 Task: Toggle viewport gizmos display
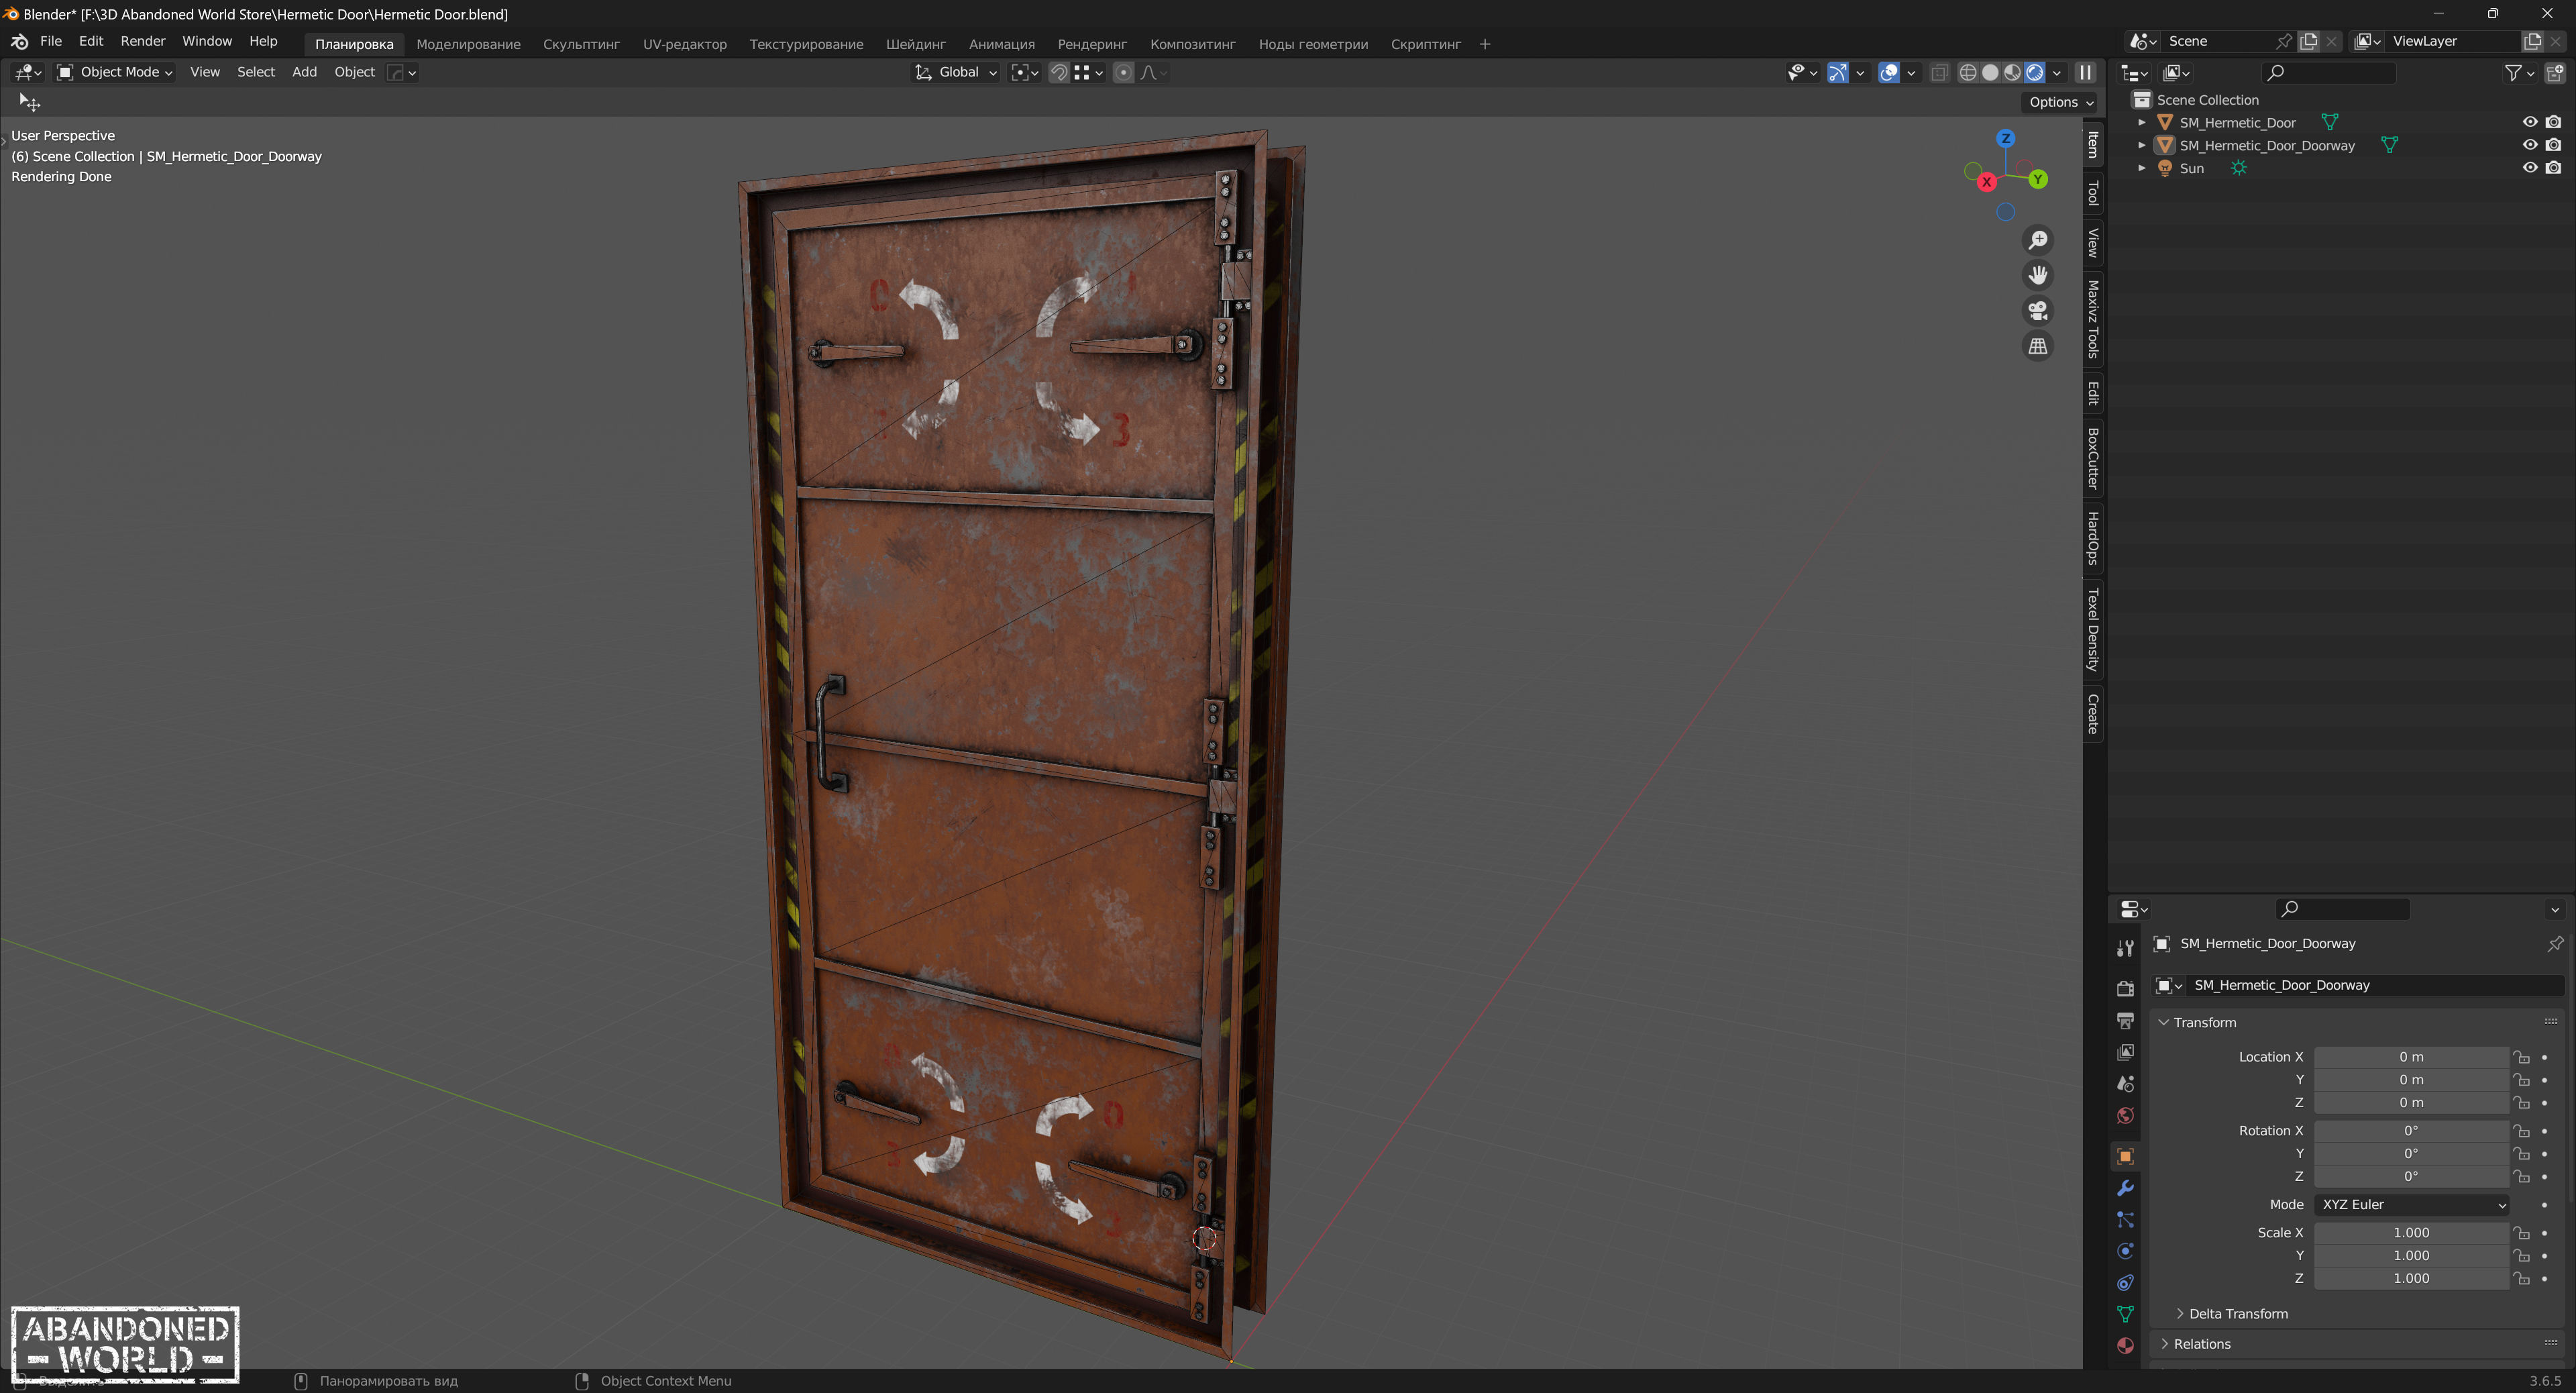pos(1837,73)
